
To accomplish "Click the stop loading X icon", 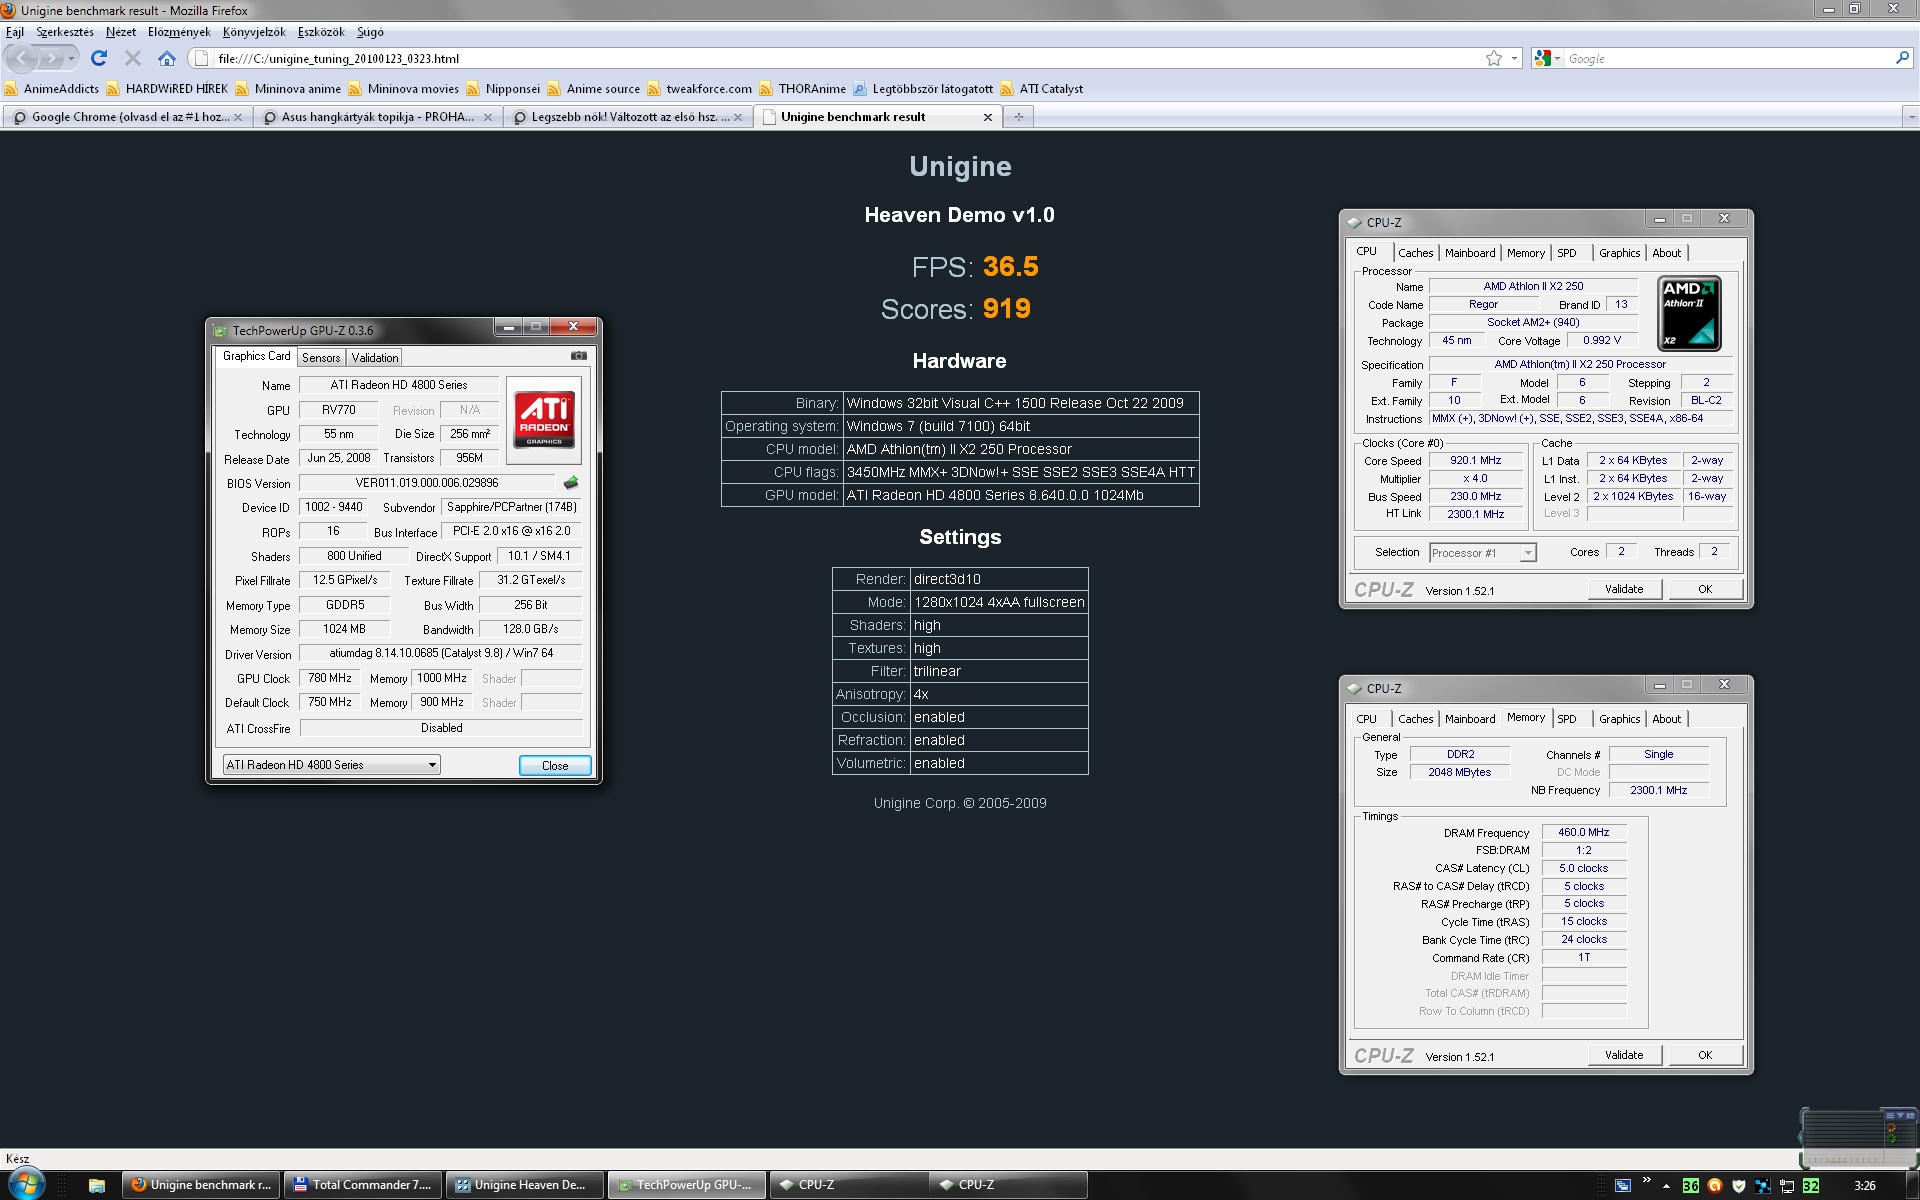I will click(132, 58).
